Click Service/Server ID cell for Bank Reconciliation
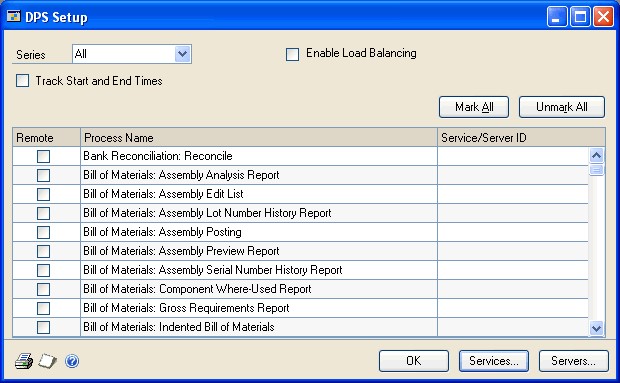The width and height of the screenshot is (620, 383). pos(513,156)
